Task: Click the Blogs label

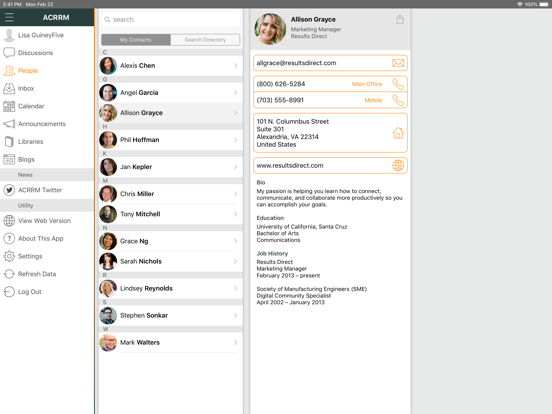Action: [x=26, y=159]
